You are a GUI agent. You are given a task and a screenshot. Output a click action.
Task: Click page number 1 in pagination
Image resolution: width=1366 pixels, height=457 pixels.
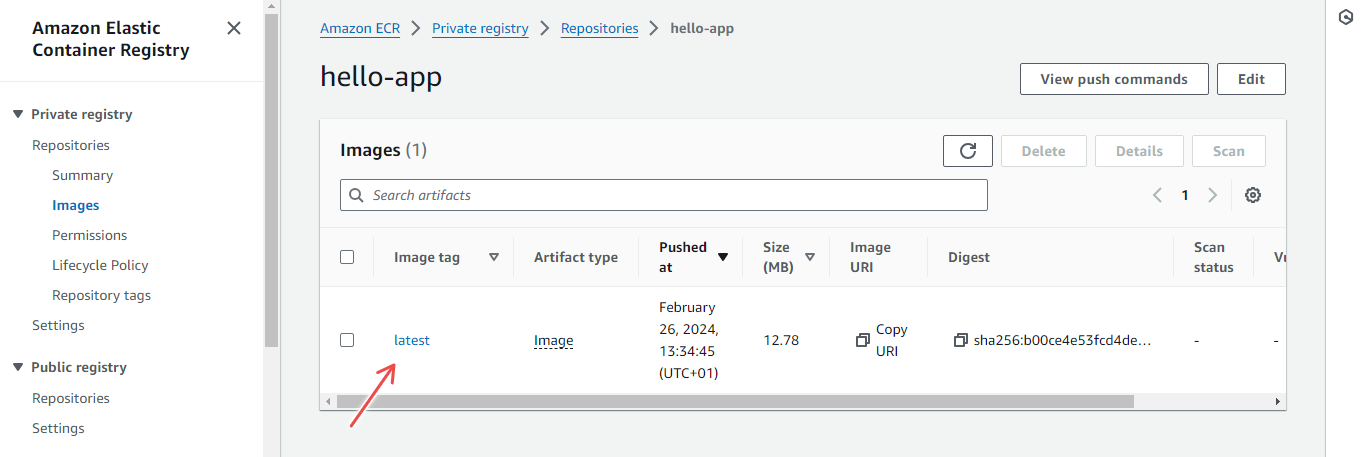pos(1185,195)
